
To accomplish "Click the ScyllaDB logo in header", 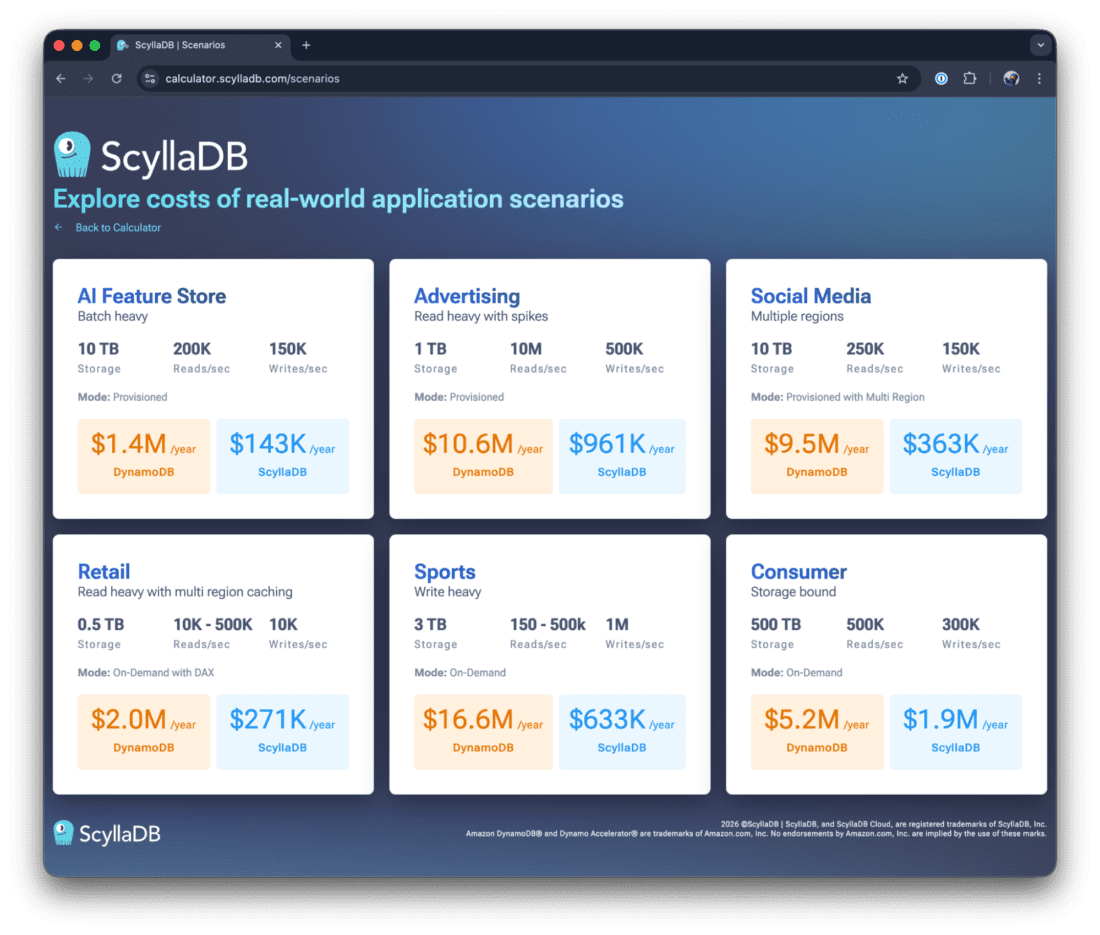I will (x=150, y=156).
